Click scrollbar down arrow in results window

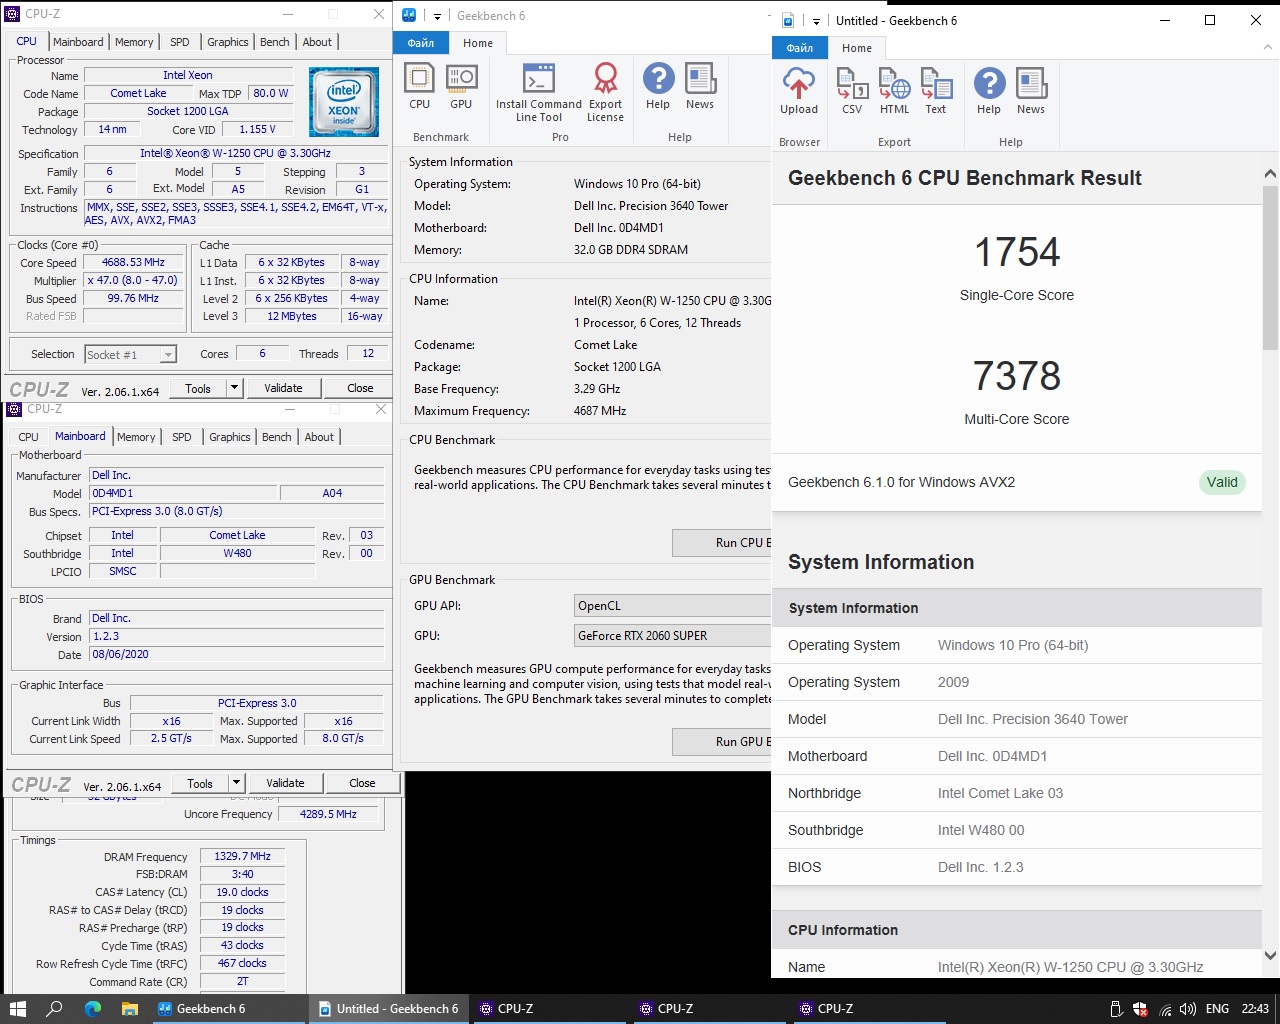pos(1270,956)
